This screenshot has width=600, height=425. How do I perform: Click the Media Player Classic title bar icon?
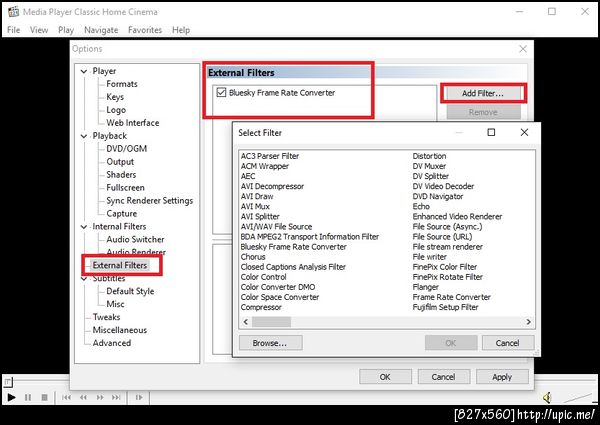click(13, 11)
